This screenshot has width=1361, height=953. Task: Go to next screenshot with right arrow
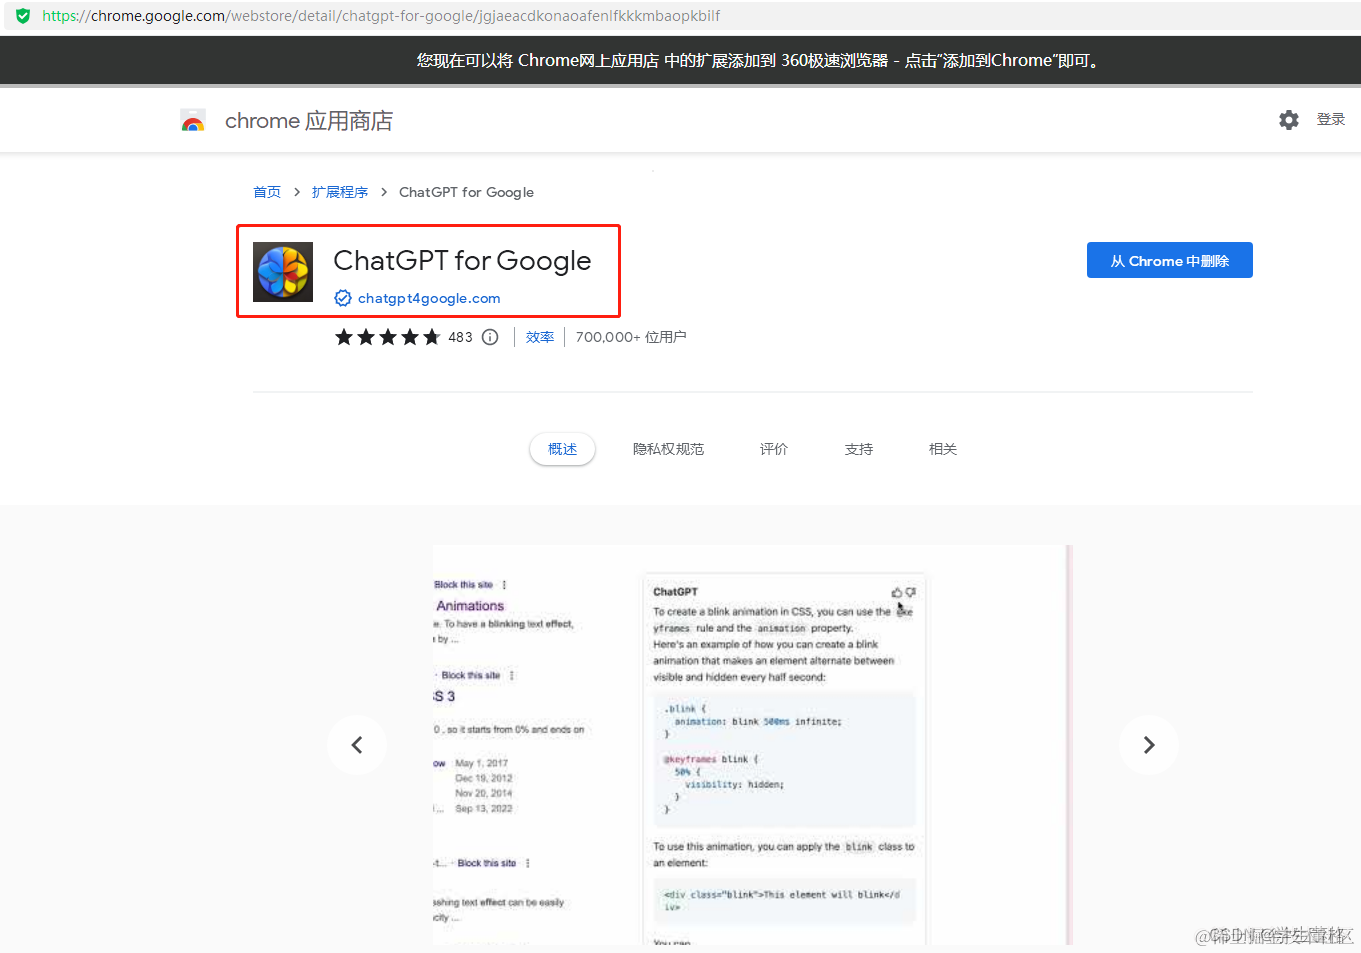click(1149, 745)
